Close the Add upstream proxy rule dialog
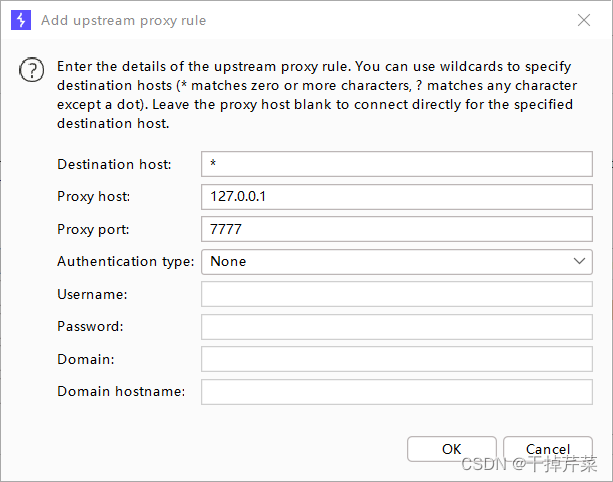The width and height of the screenshot is (613, 482). click(x=584, y=20)
